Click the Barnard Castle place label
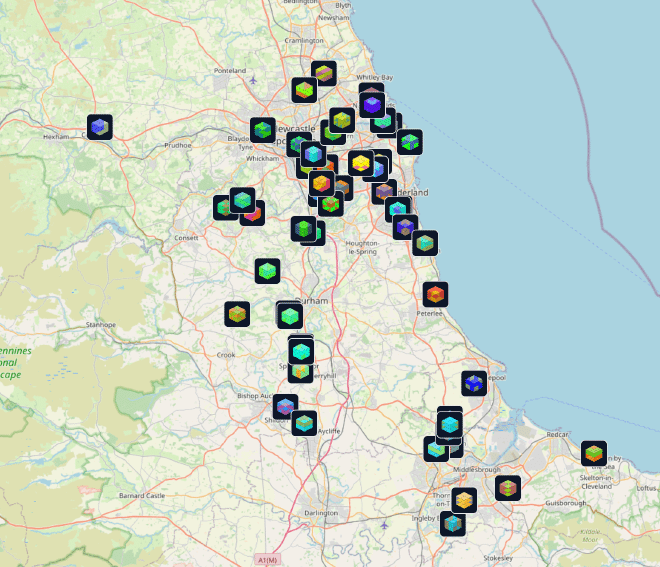 click(140, 495)
